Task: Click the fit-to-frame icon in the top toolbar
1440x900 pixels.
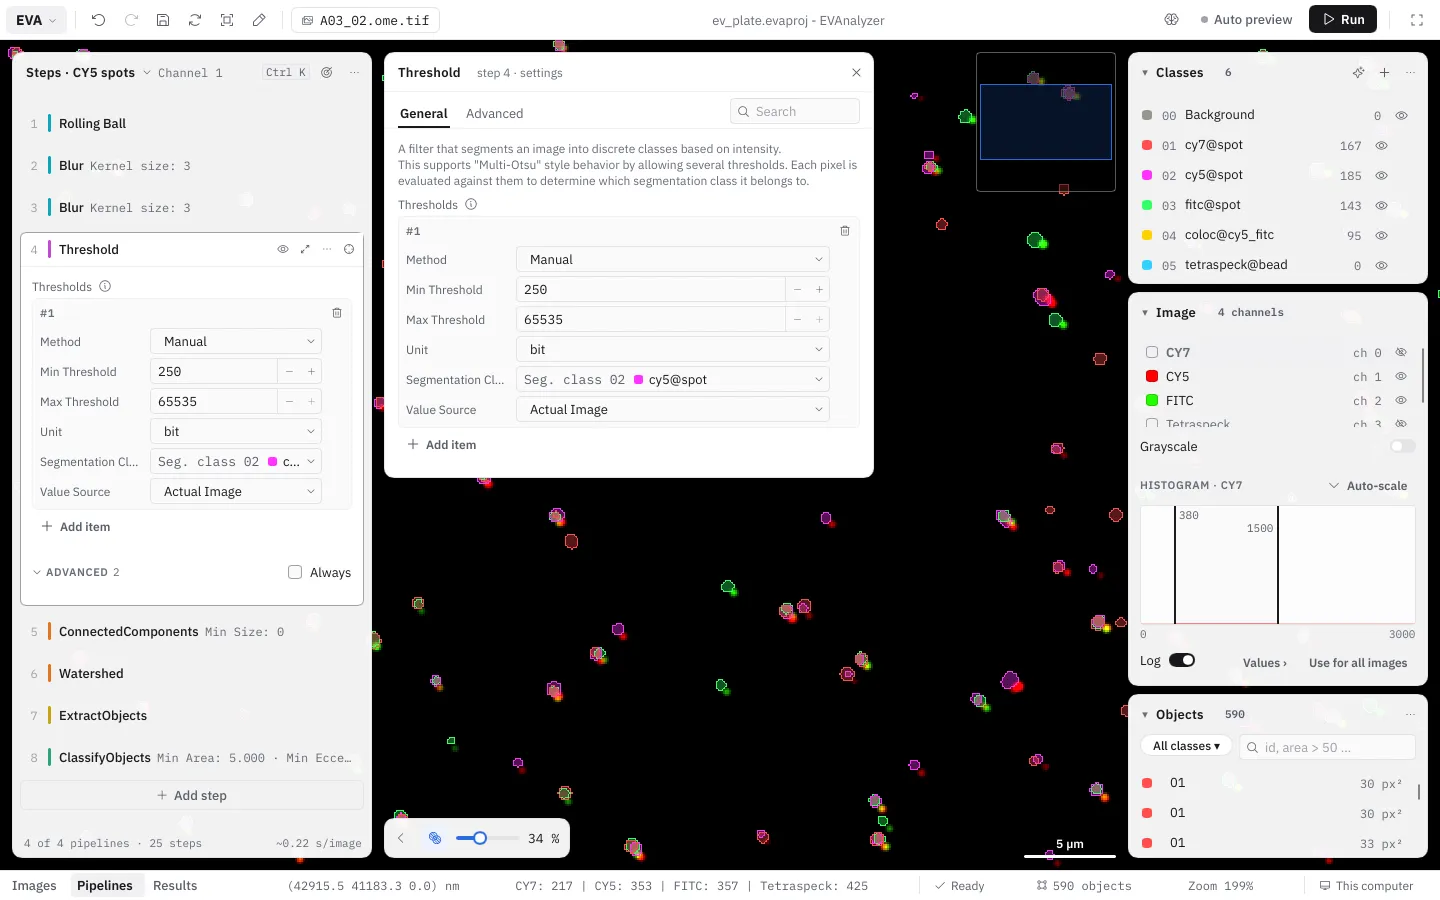Action: pos(227,20)
